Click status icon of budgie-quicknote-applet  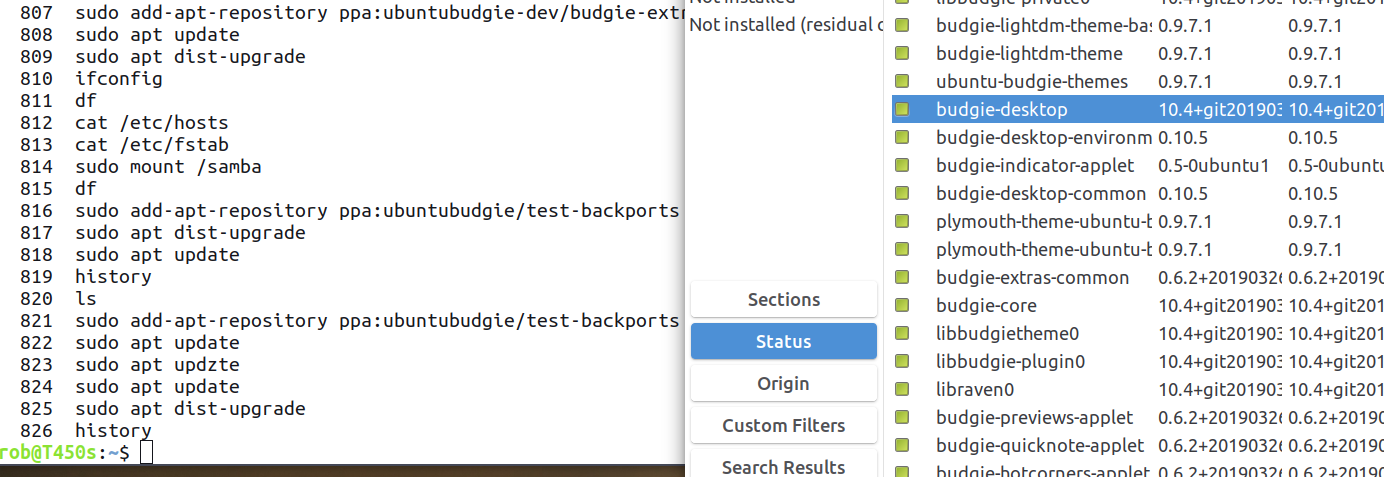click(x=902, y=445)
